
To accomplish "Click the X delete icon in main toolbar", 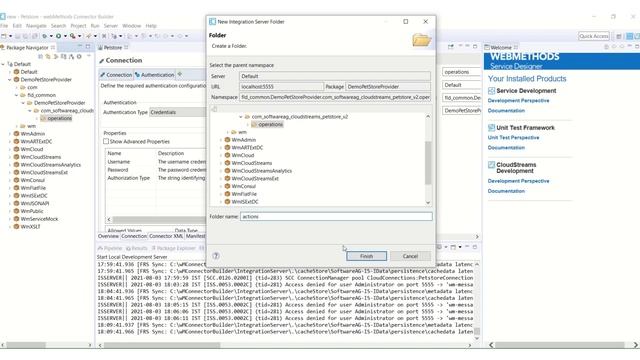I will click(104, 36).
